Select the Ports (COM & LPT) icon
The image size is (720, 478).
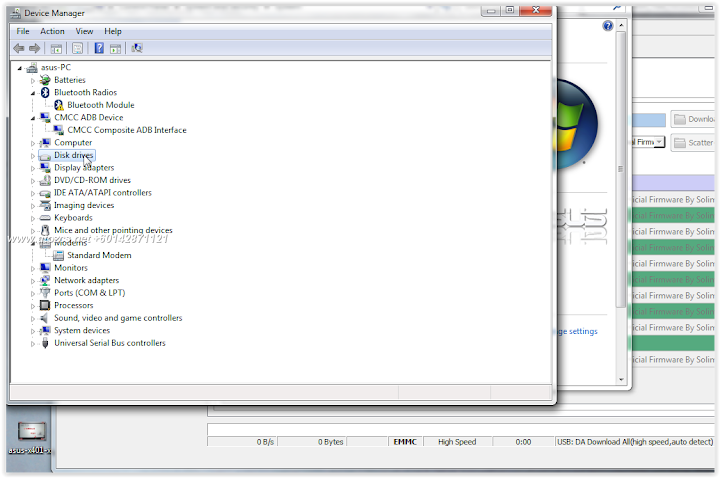(45, 292)
